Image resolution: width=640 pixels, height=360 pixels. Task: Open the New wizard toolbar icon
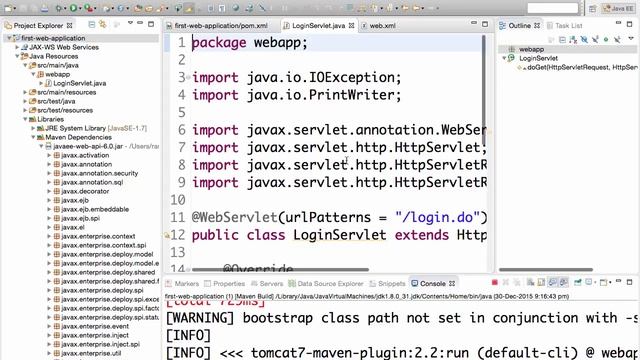coord(8,8)
